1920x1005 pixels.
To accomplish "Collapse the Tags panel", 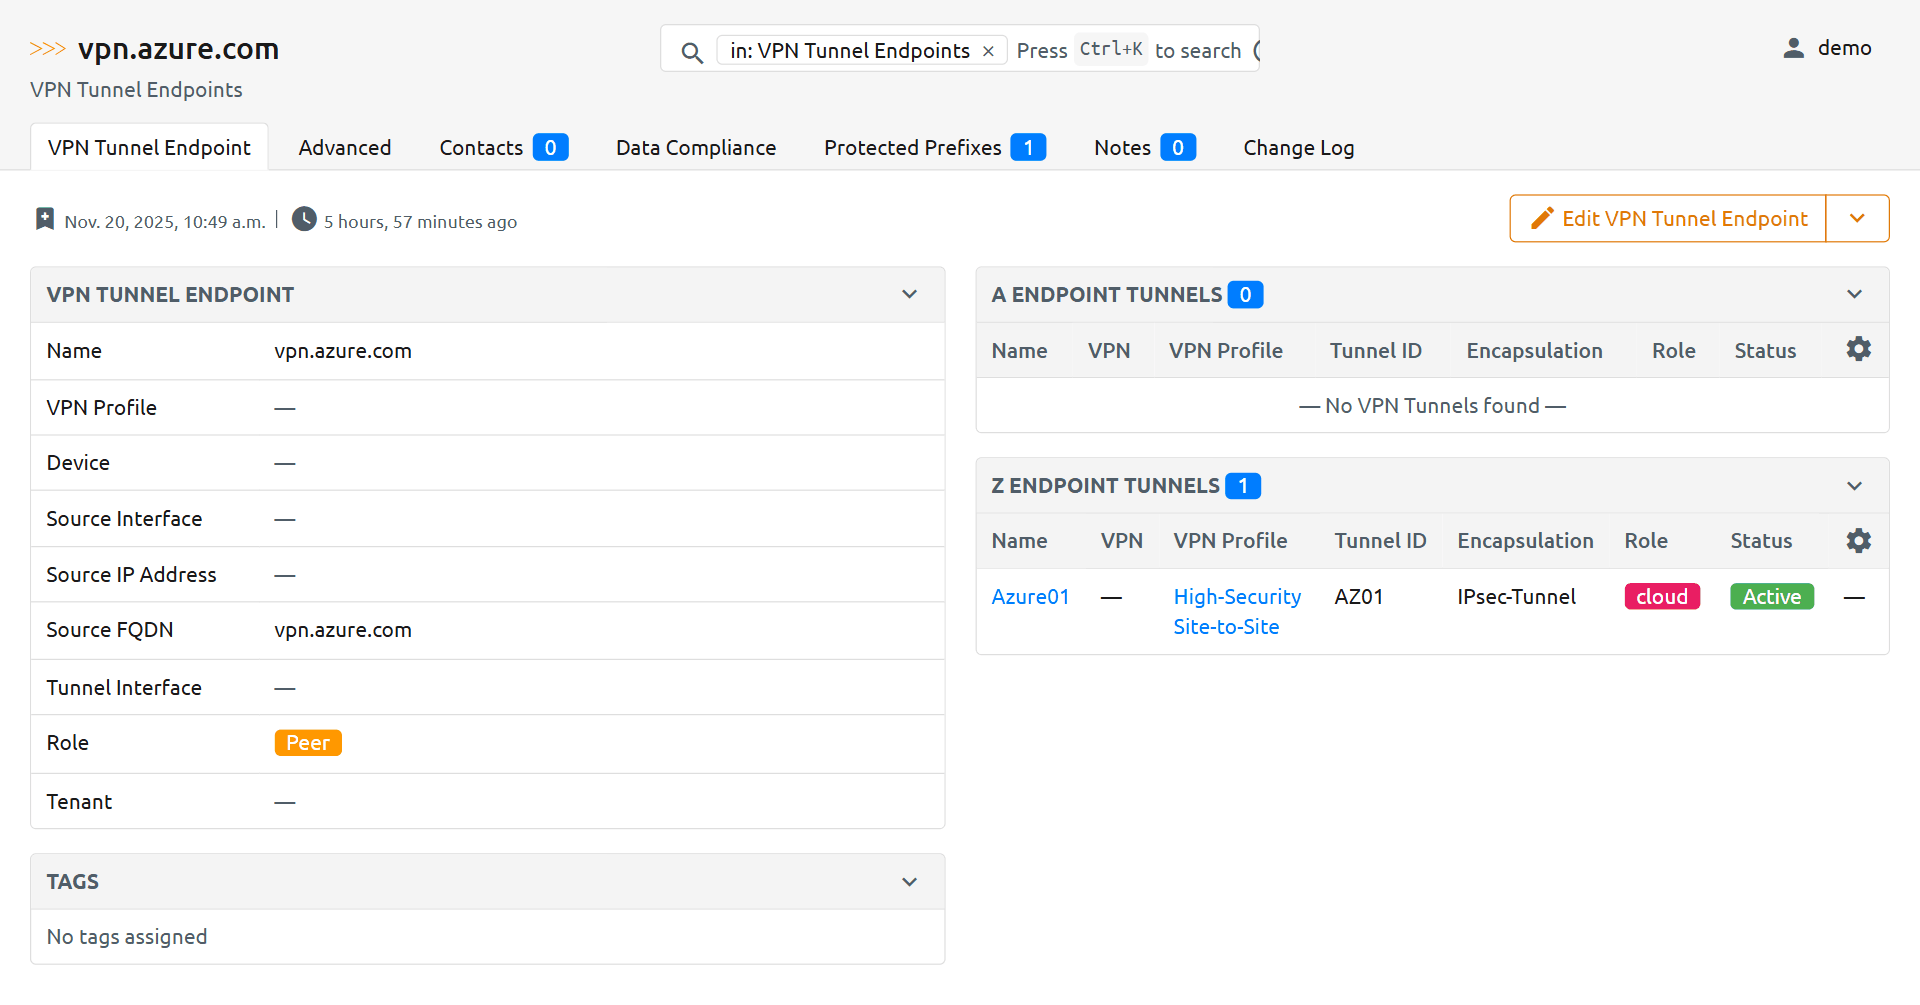I will pyautogui.click(x=909, y=882).
